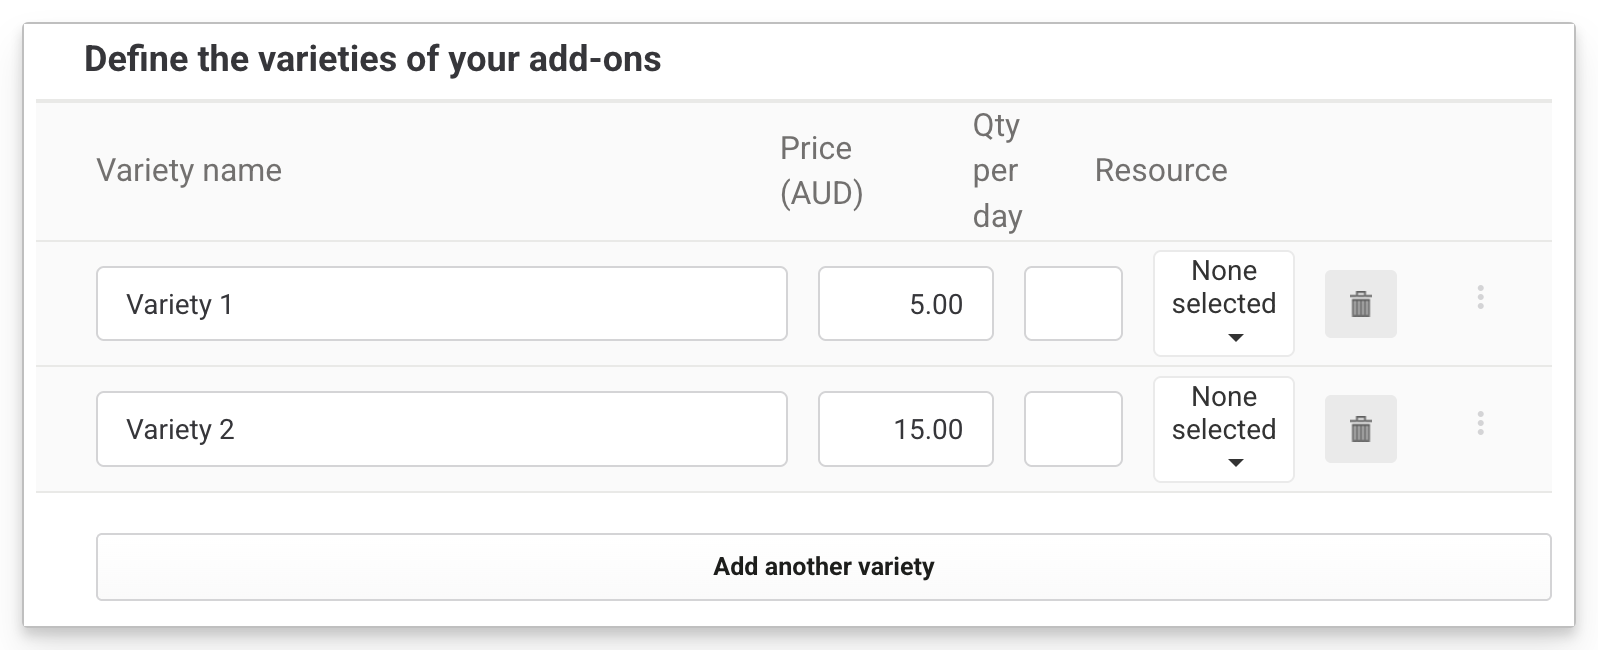This screenshot has width=1598, height=650.
Task: Click the Variety name column header
Action: click(x=189, y=171)
